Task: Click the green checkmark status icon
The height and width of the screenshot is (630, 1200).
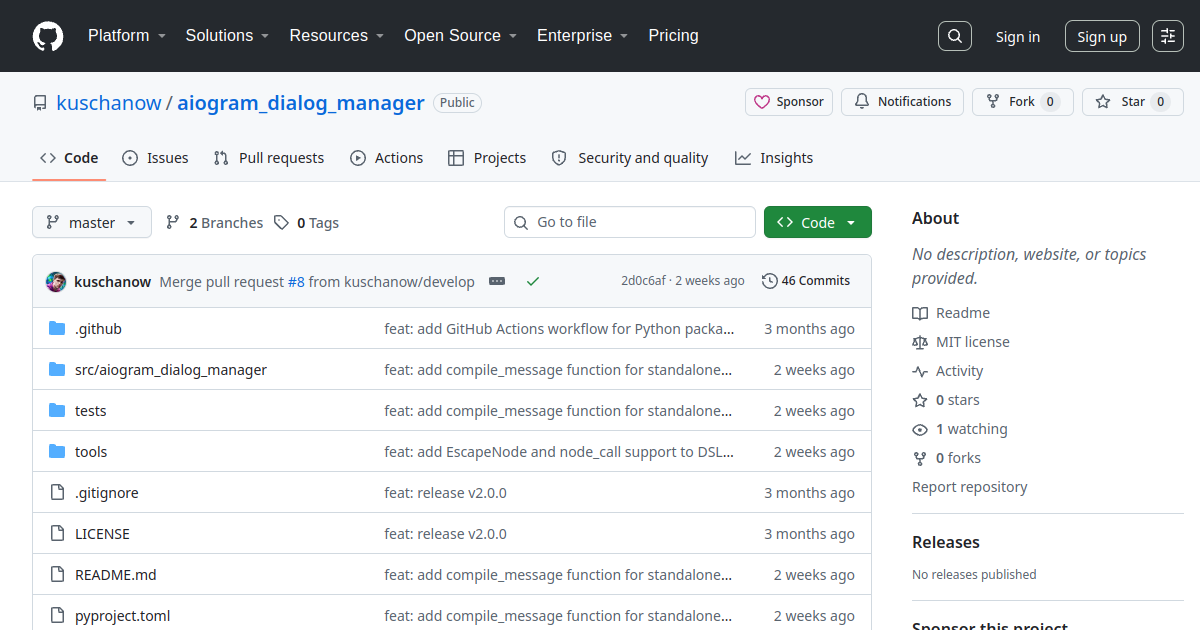Action: pyautogui.click(x=533, y=282)
